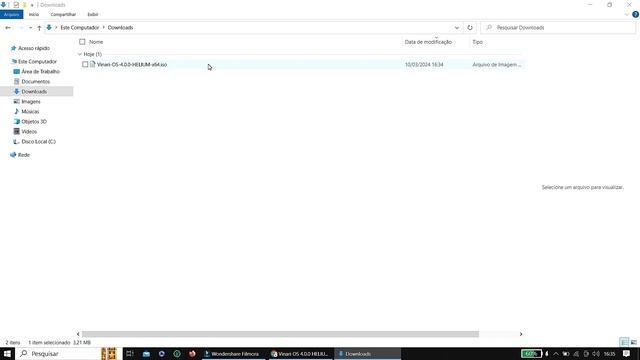
Task: Select Este Computador in the address path
Action: pos(80,28)
